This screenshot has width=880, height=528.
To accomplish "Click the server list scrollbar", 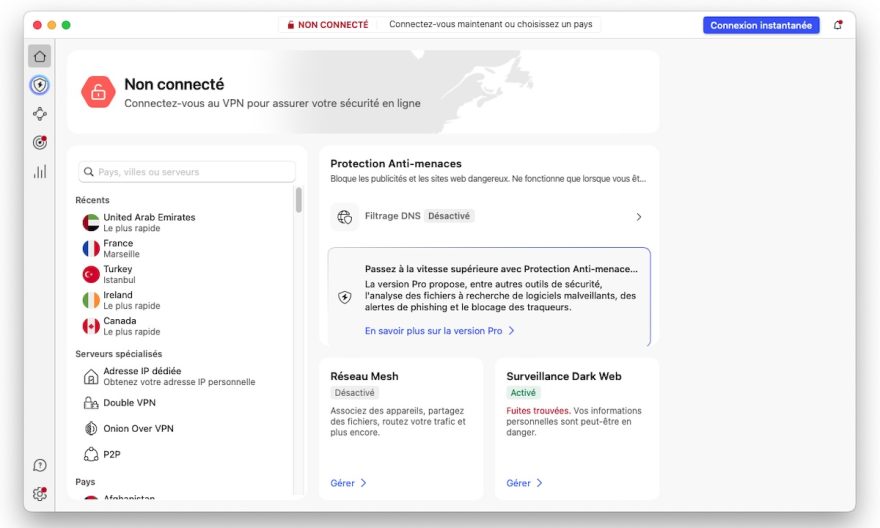I will [x=298, y=200].
